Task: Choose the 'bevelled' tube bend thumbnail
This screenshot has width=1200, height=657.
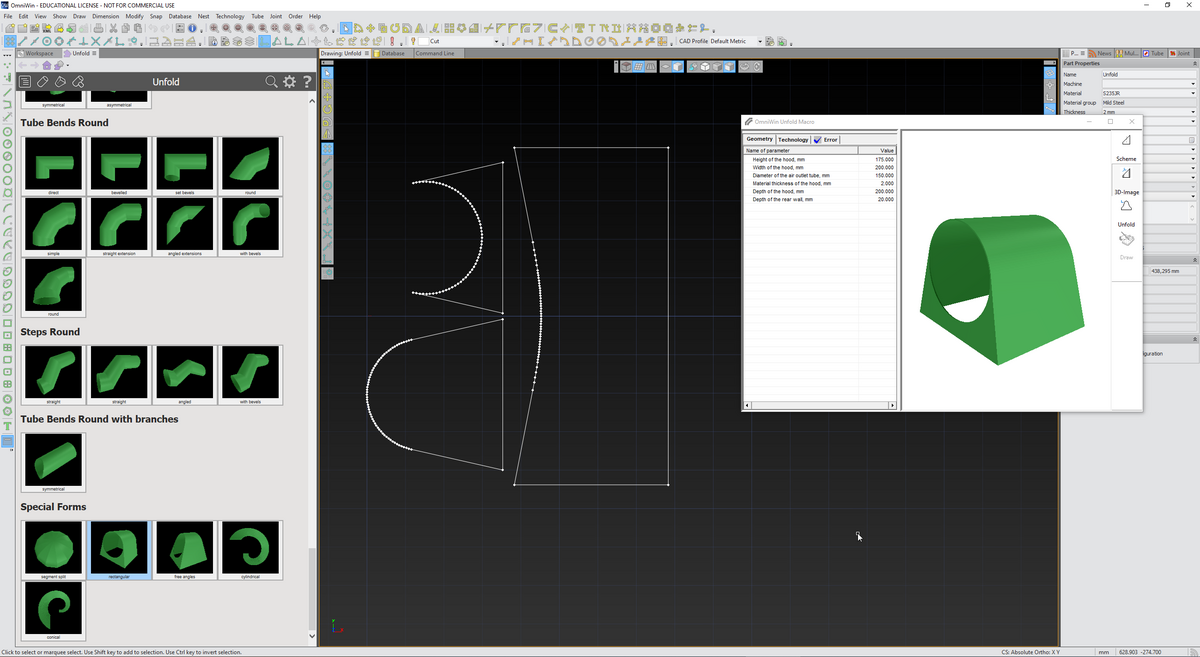Action: pos(119,166)
